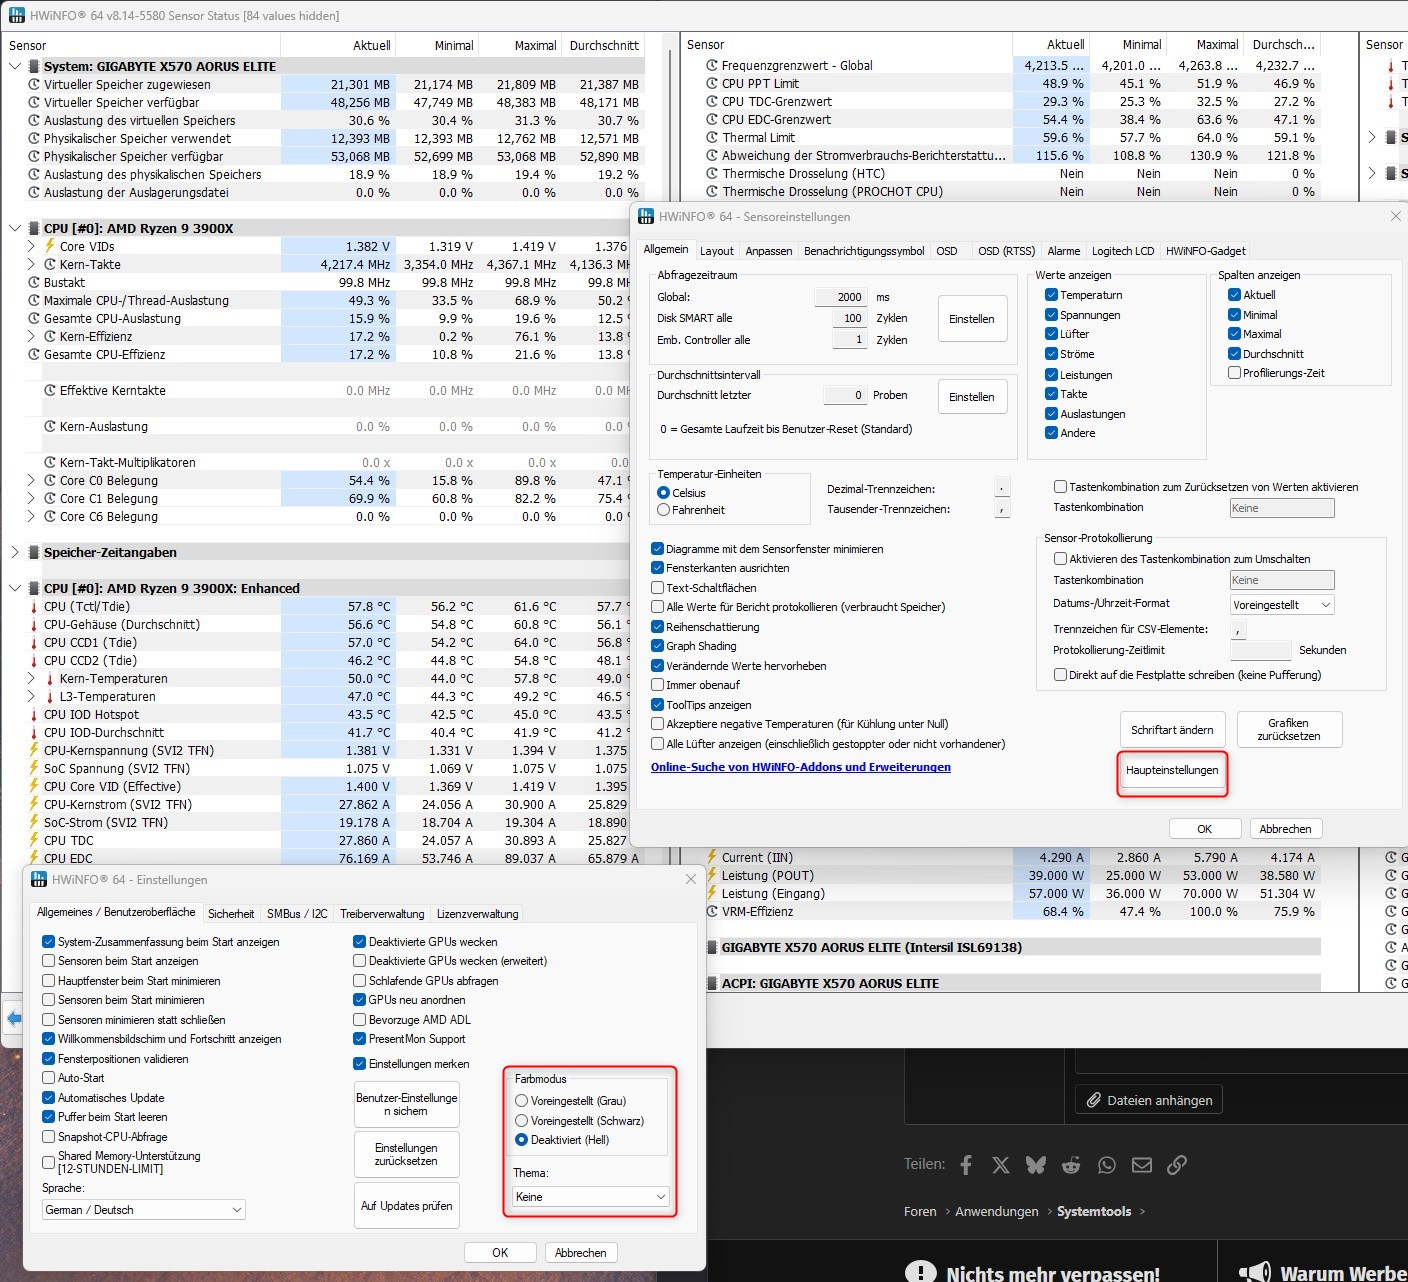1408x1282 pixels.
Task: Click chip icon beside System GIGABYTE X570 header
Action: point(34,66)
